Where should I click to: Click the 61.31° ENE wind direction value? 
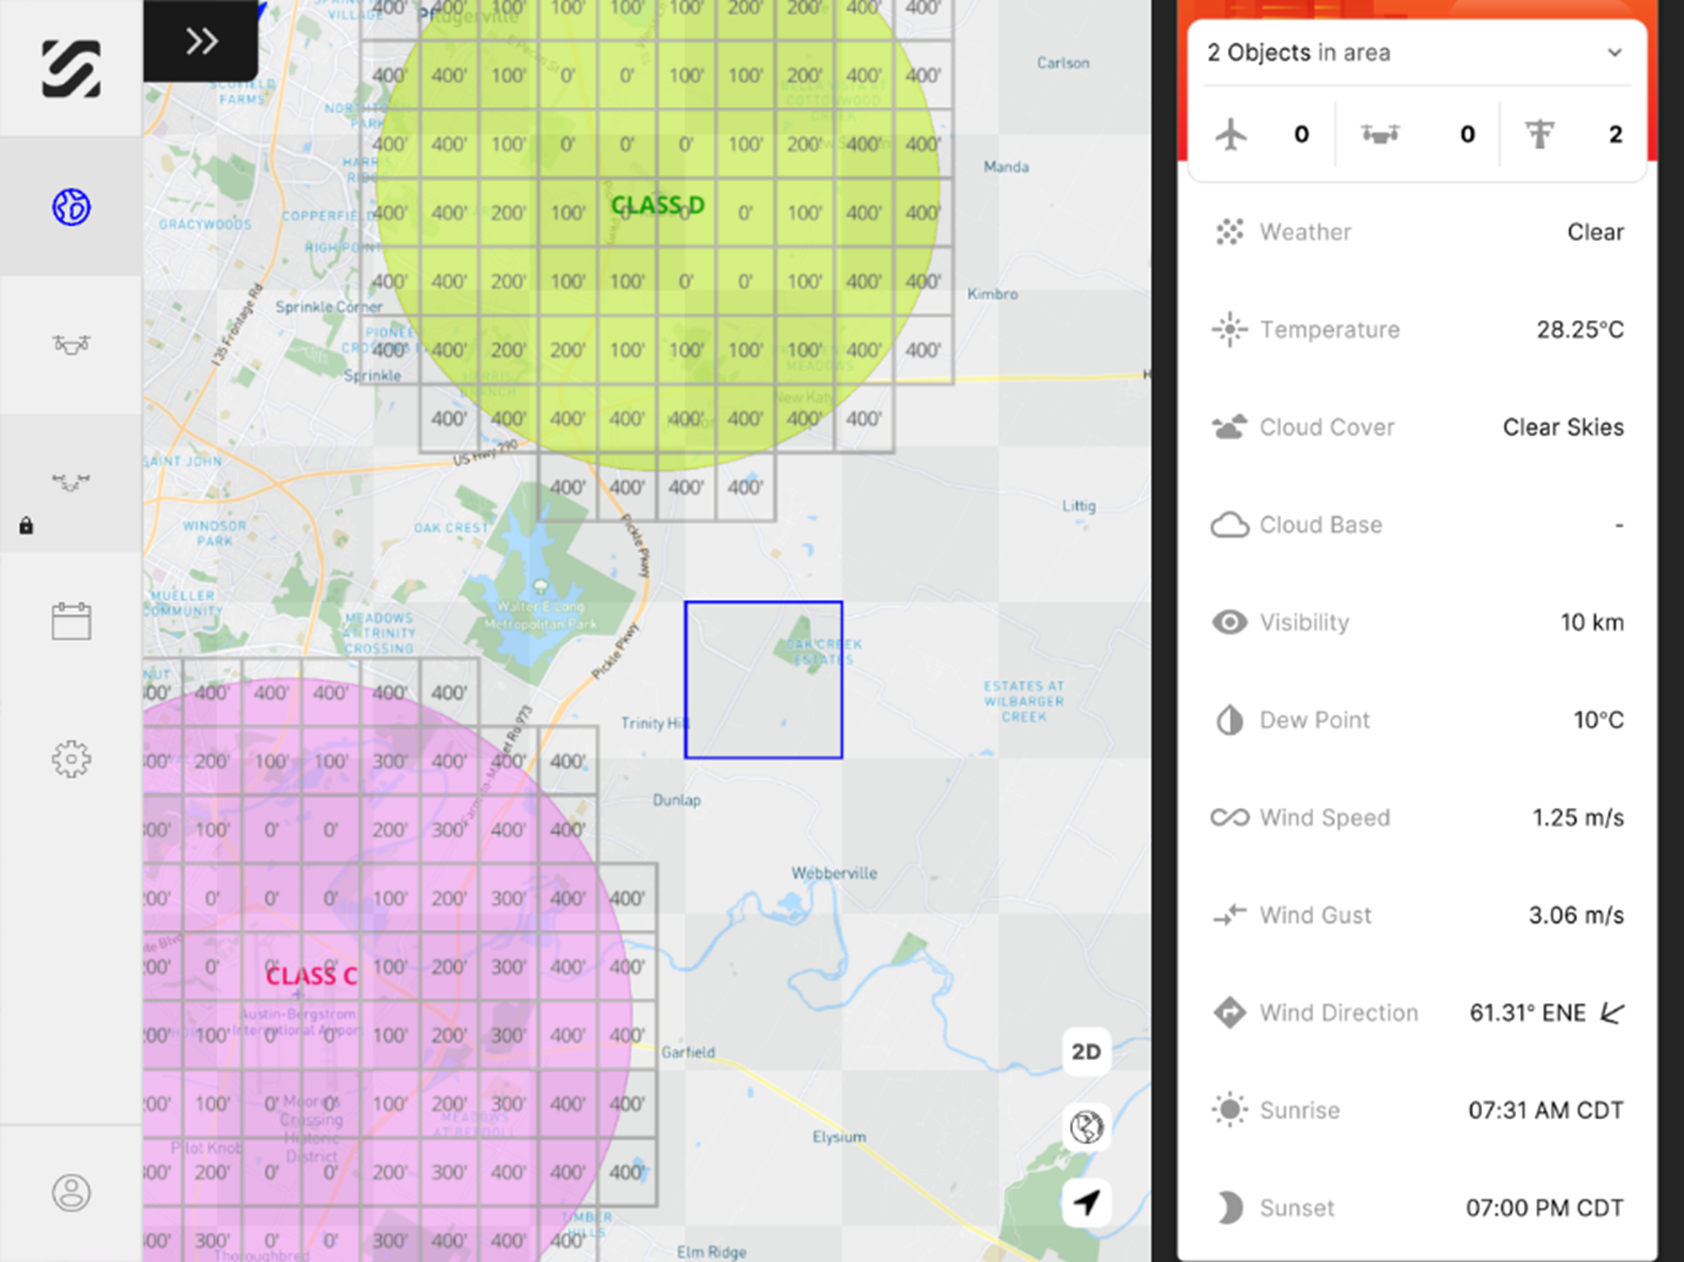(1527, 1013)
